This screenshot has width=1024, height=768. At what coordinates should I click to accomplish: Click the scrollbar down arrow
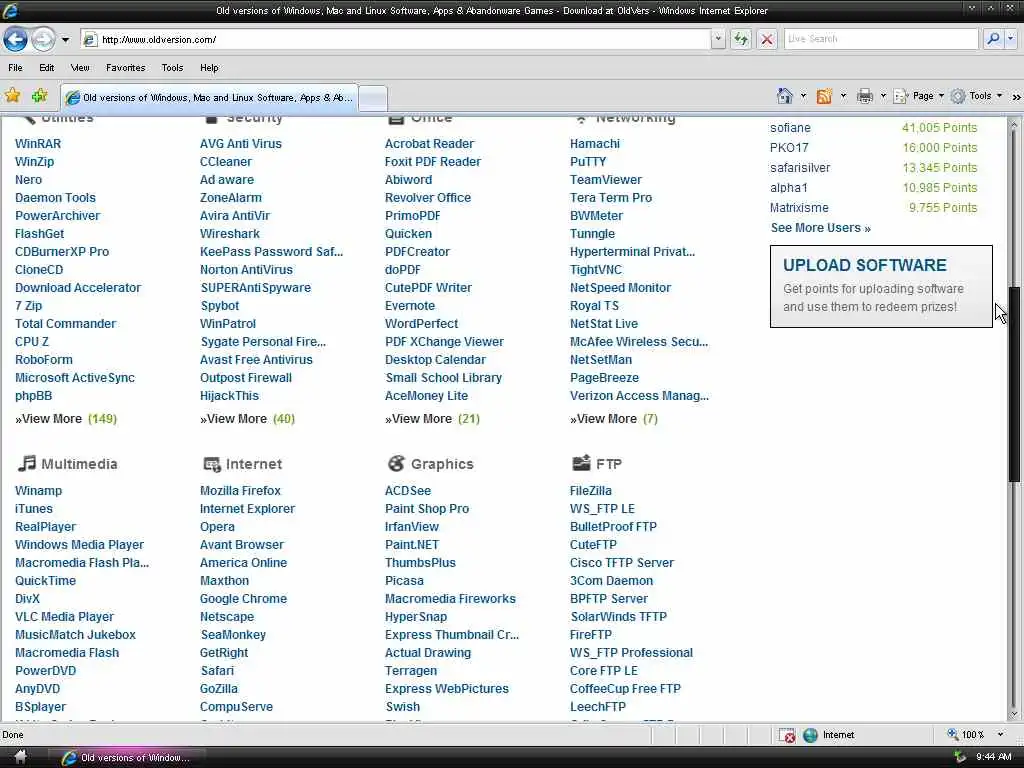pos(1014,714)
